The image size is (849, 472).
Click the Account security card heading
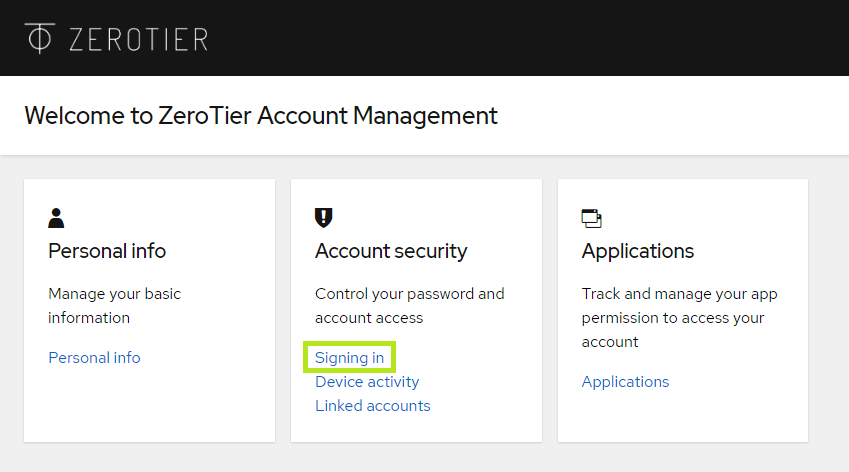click(x=391, y=250)
